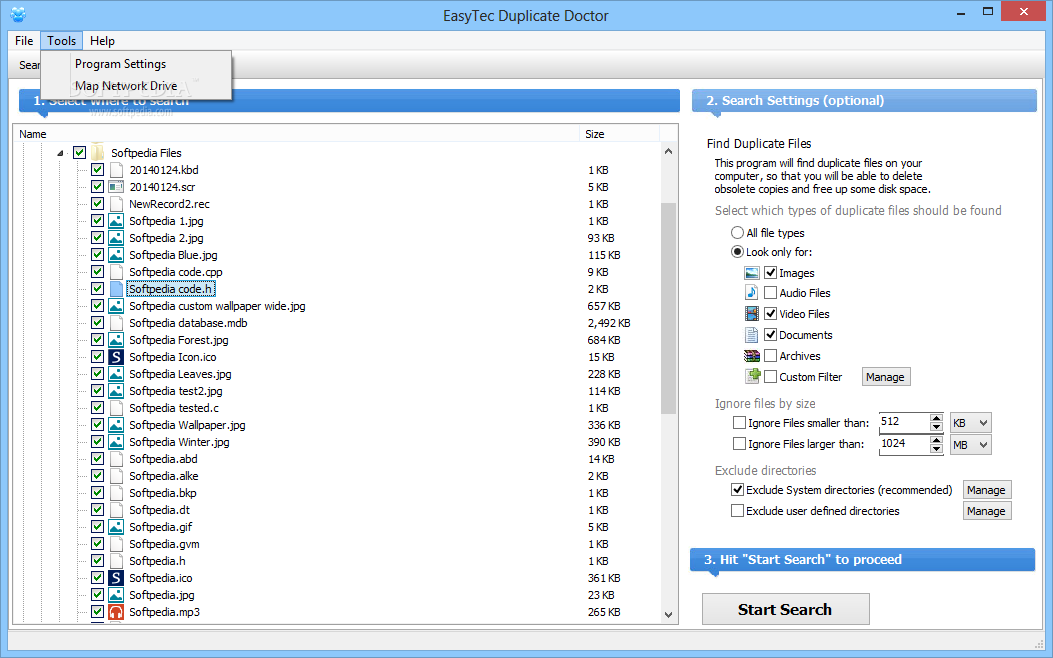
Task: Decrease the smaller-than size spinner value
Action: pyautogui.click(x=936, y=427)
